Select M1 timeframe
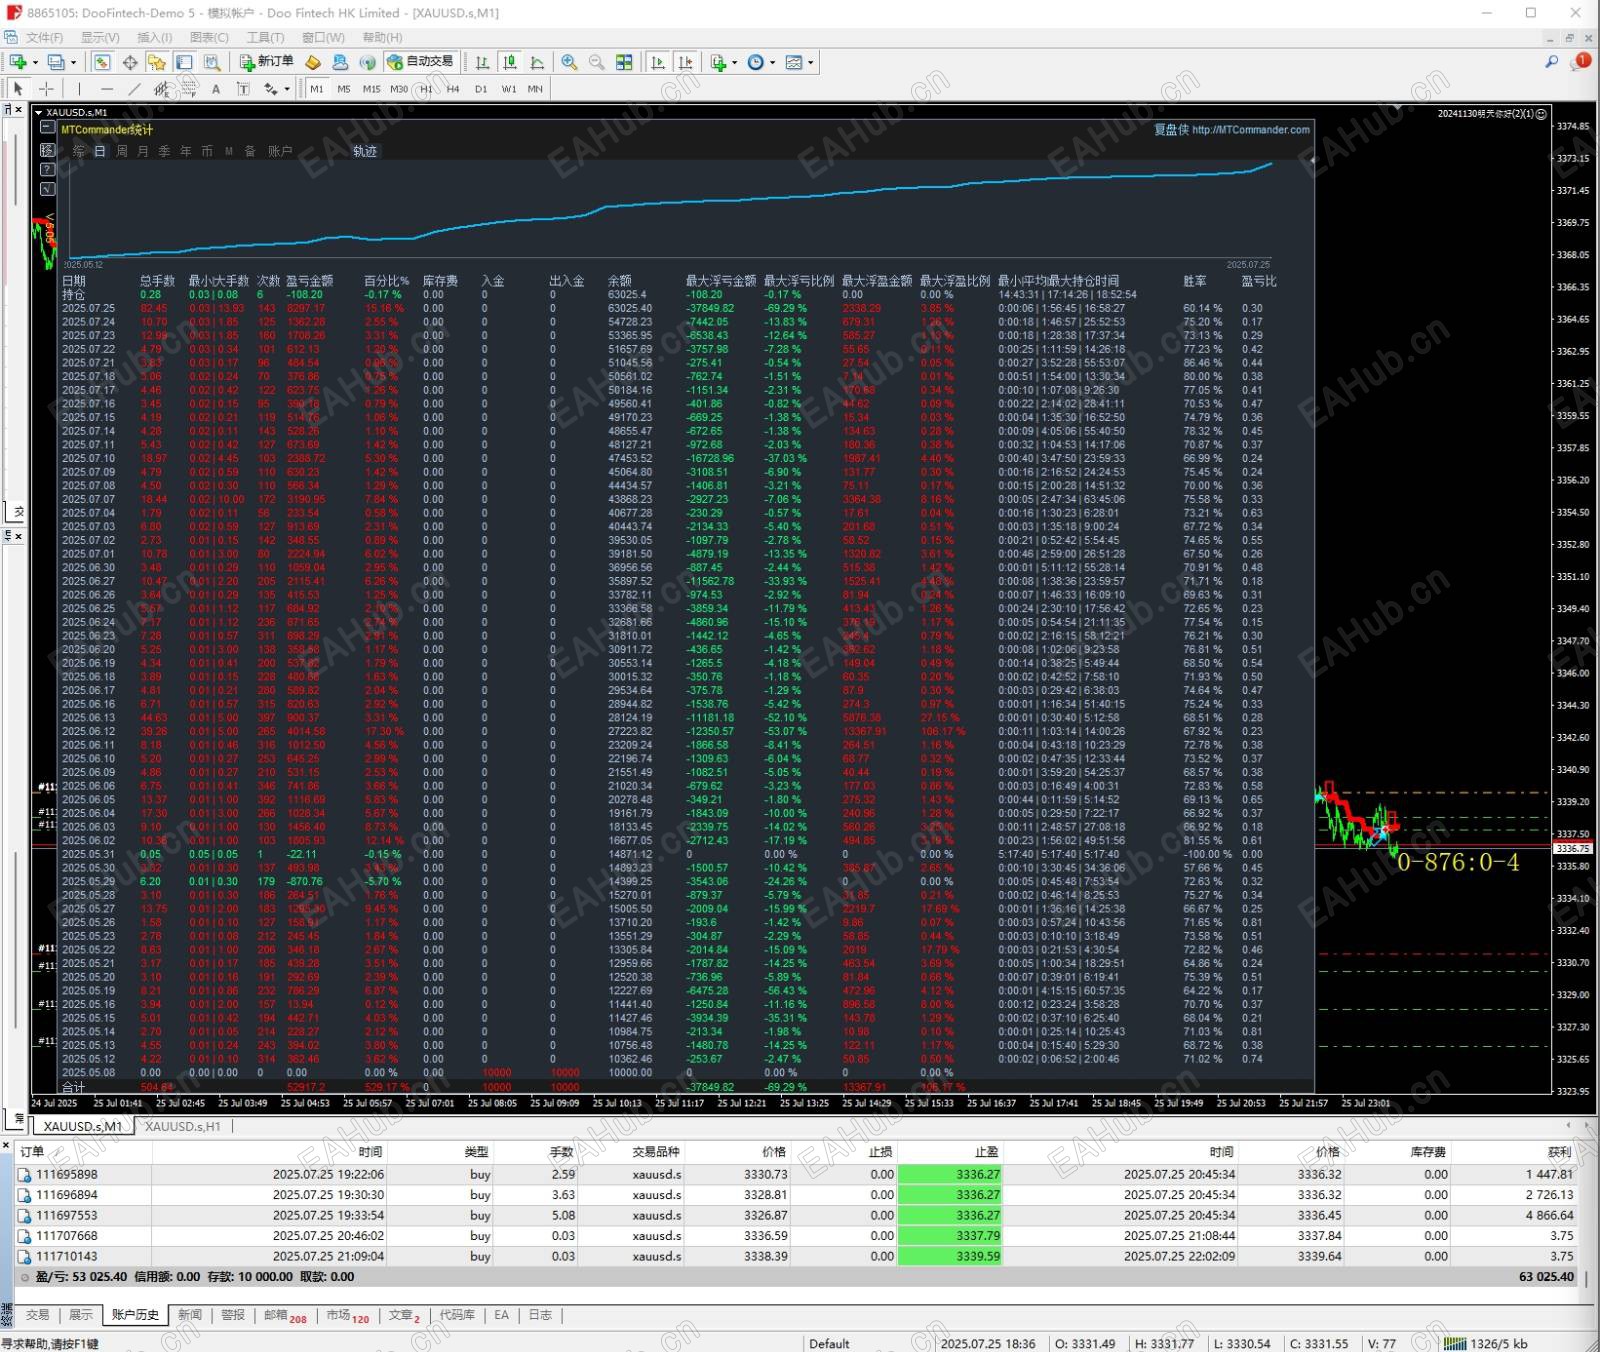 pyautogui.click(x=317, y=89)
